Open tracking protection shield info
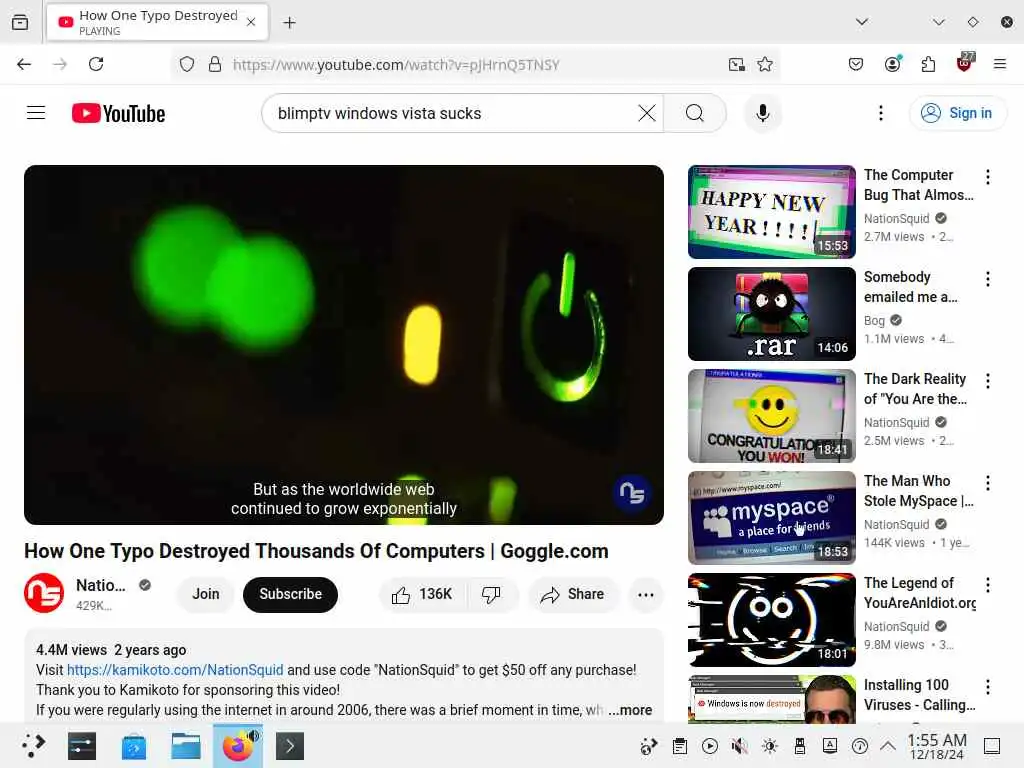1024x768 pixels. pyautogui.click(x=187, y=64)
